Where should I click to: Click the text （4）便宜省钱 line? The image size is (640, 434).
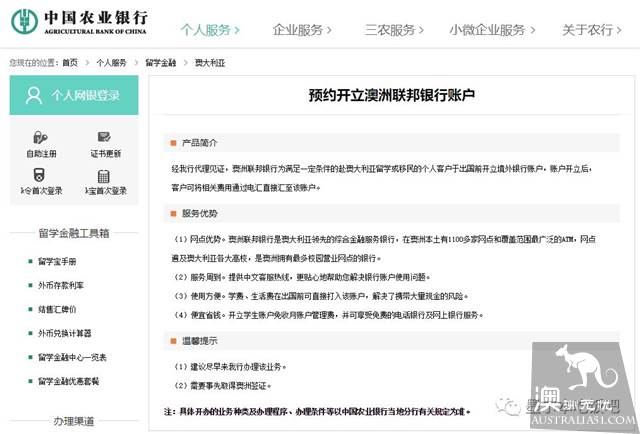(328, 315)
